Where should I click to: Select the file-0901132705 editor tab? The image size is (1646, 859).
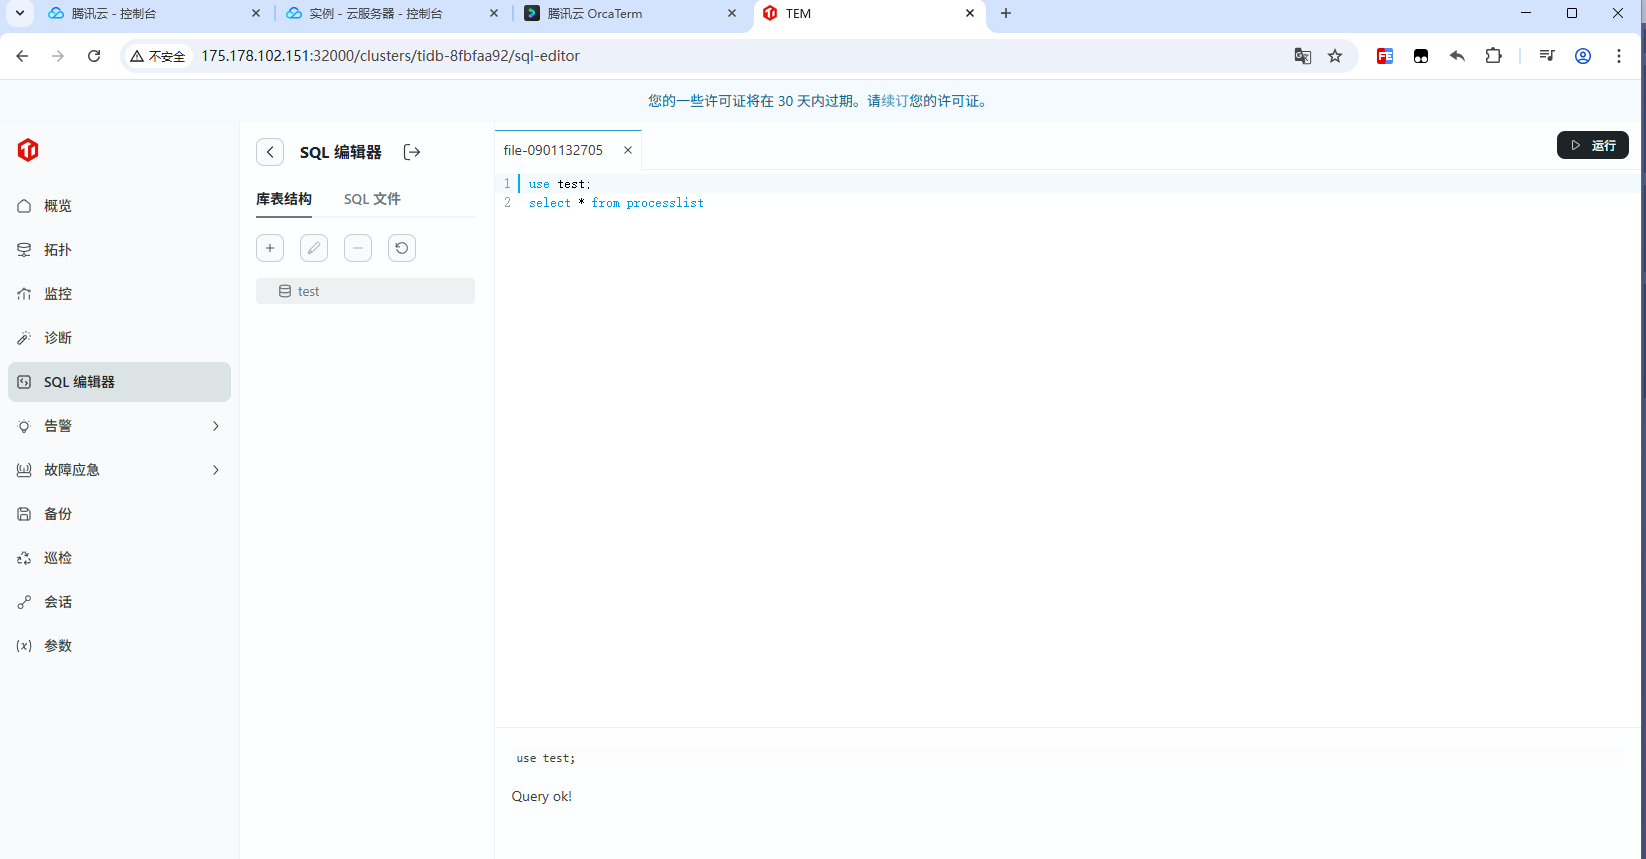553,150
